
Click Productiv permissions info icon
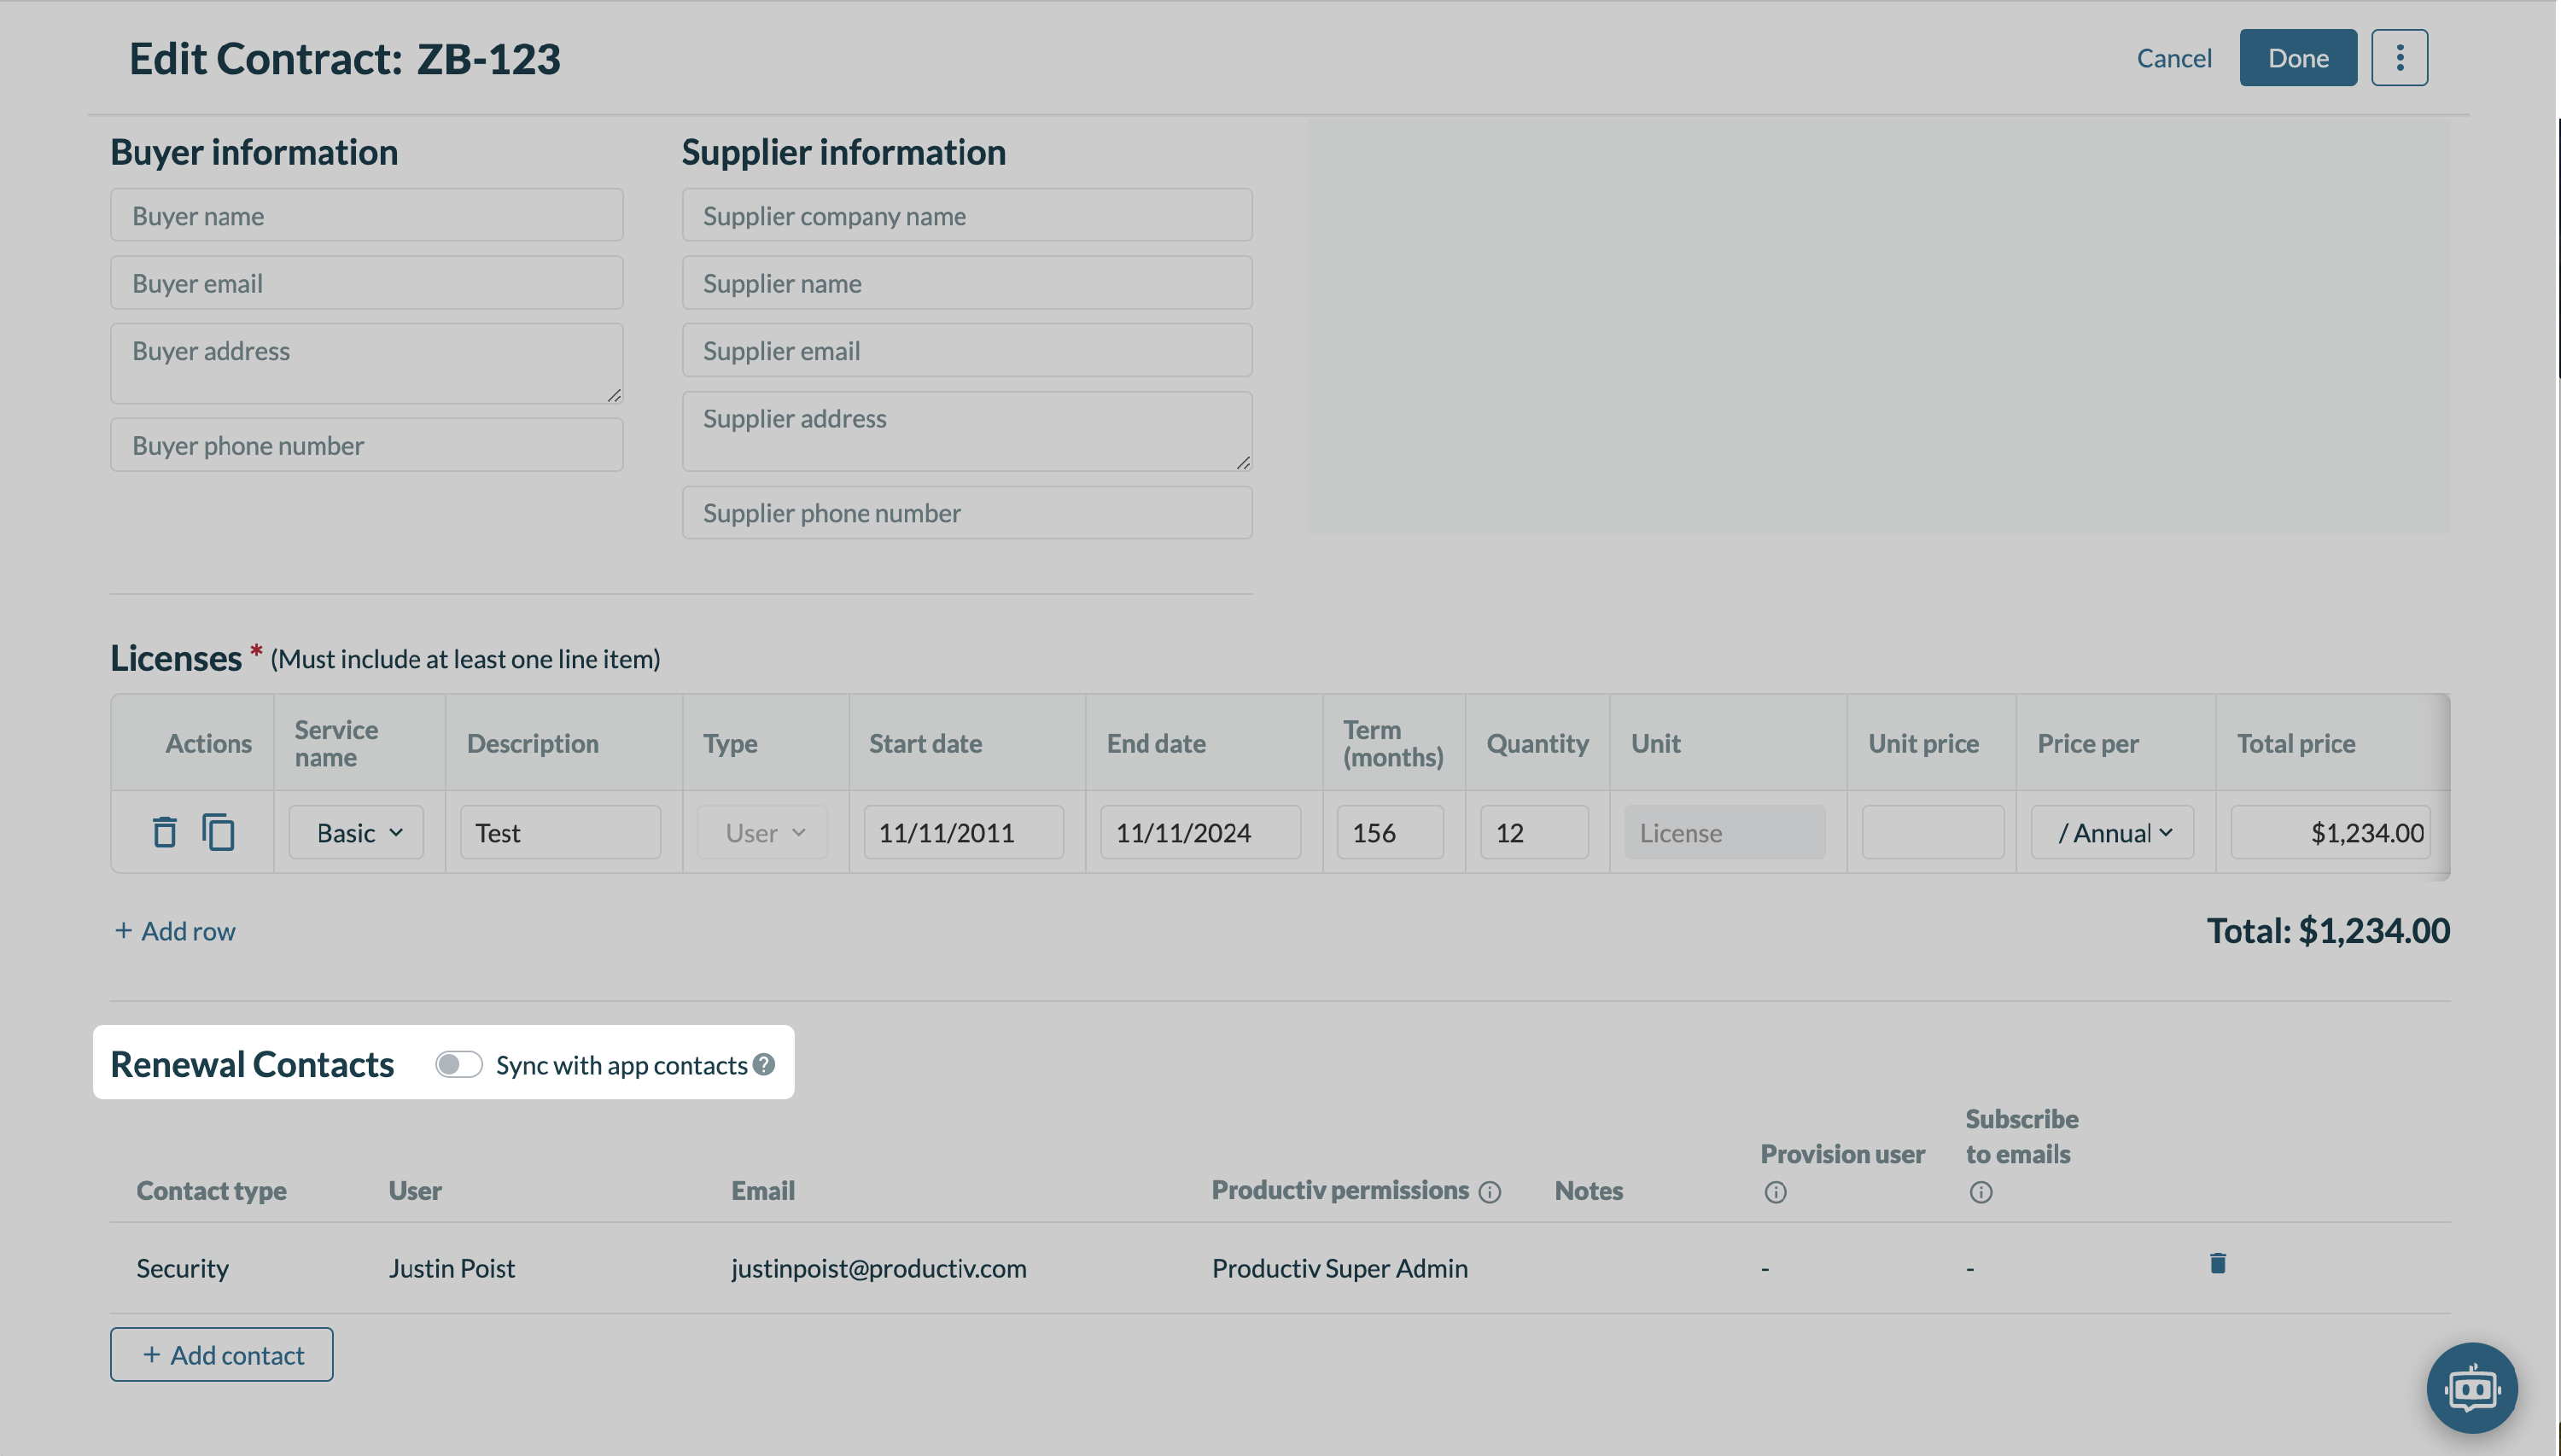pyautogui.click(x=1490, y=1191)
